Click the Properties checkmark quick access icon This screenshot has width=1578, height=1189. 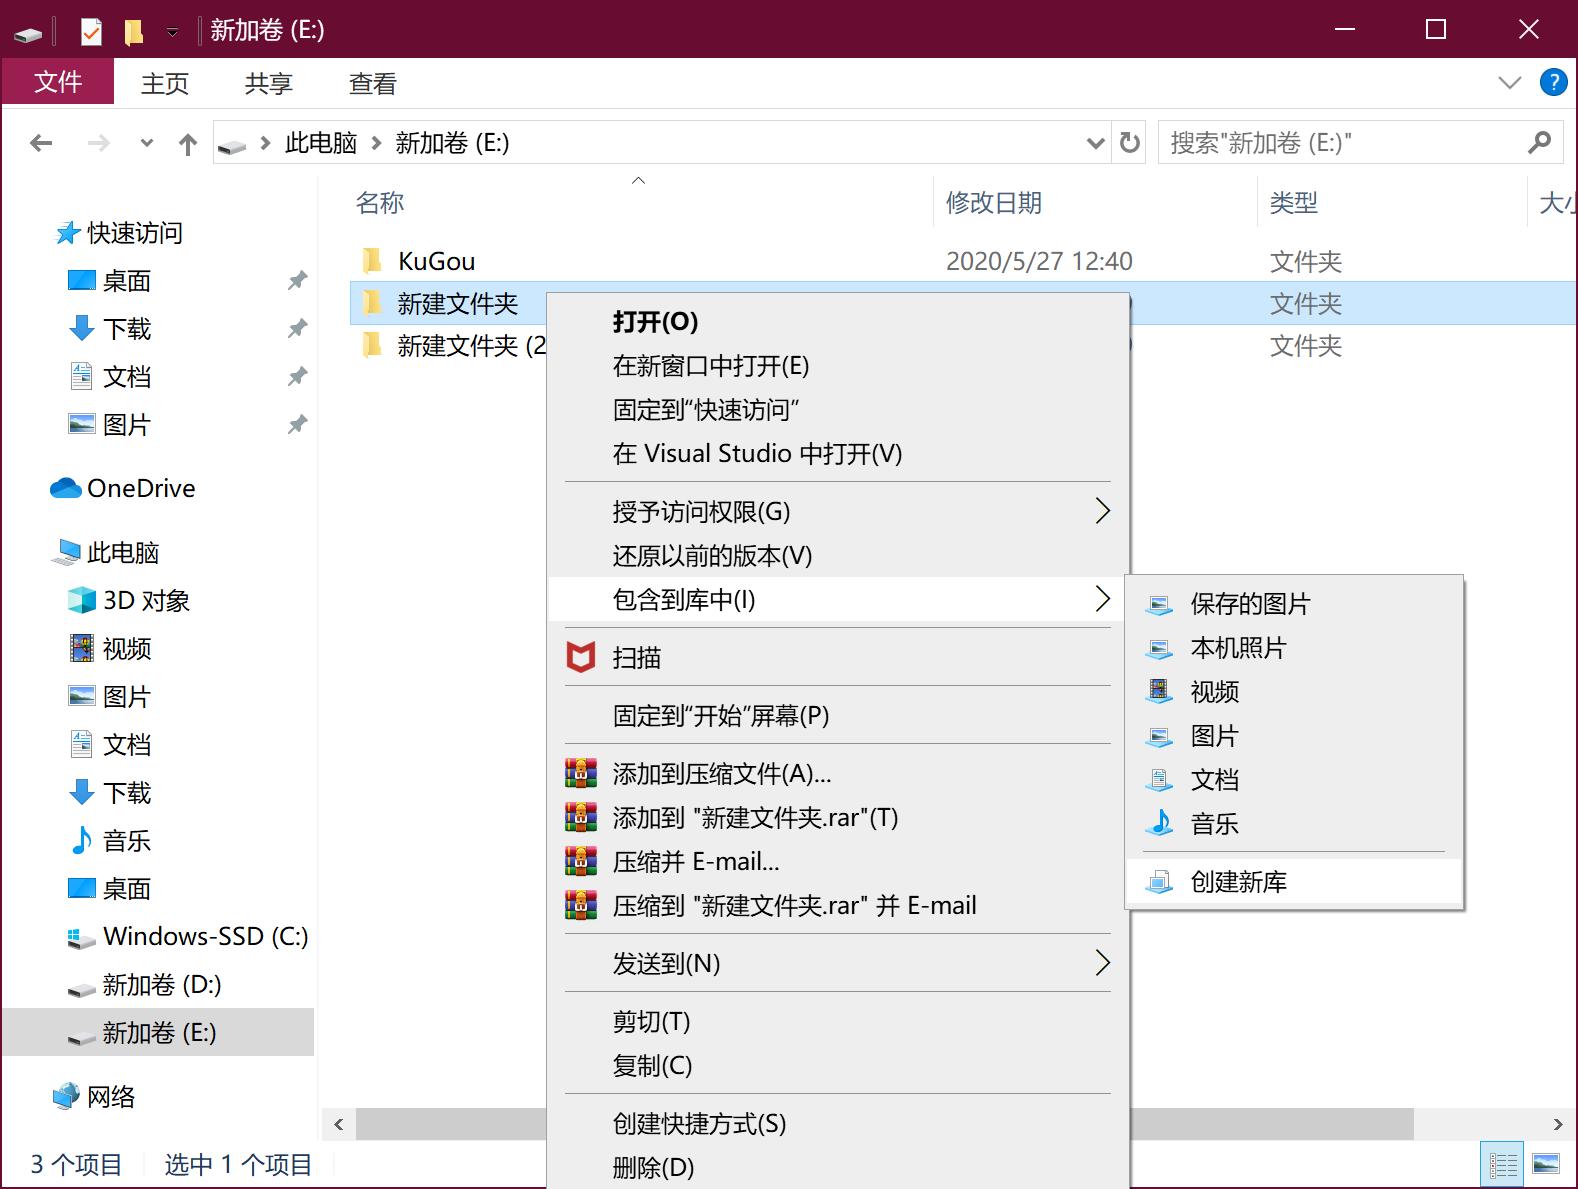[91, 31]
